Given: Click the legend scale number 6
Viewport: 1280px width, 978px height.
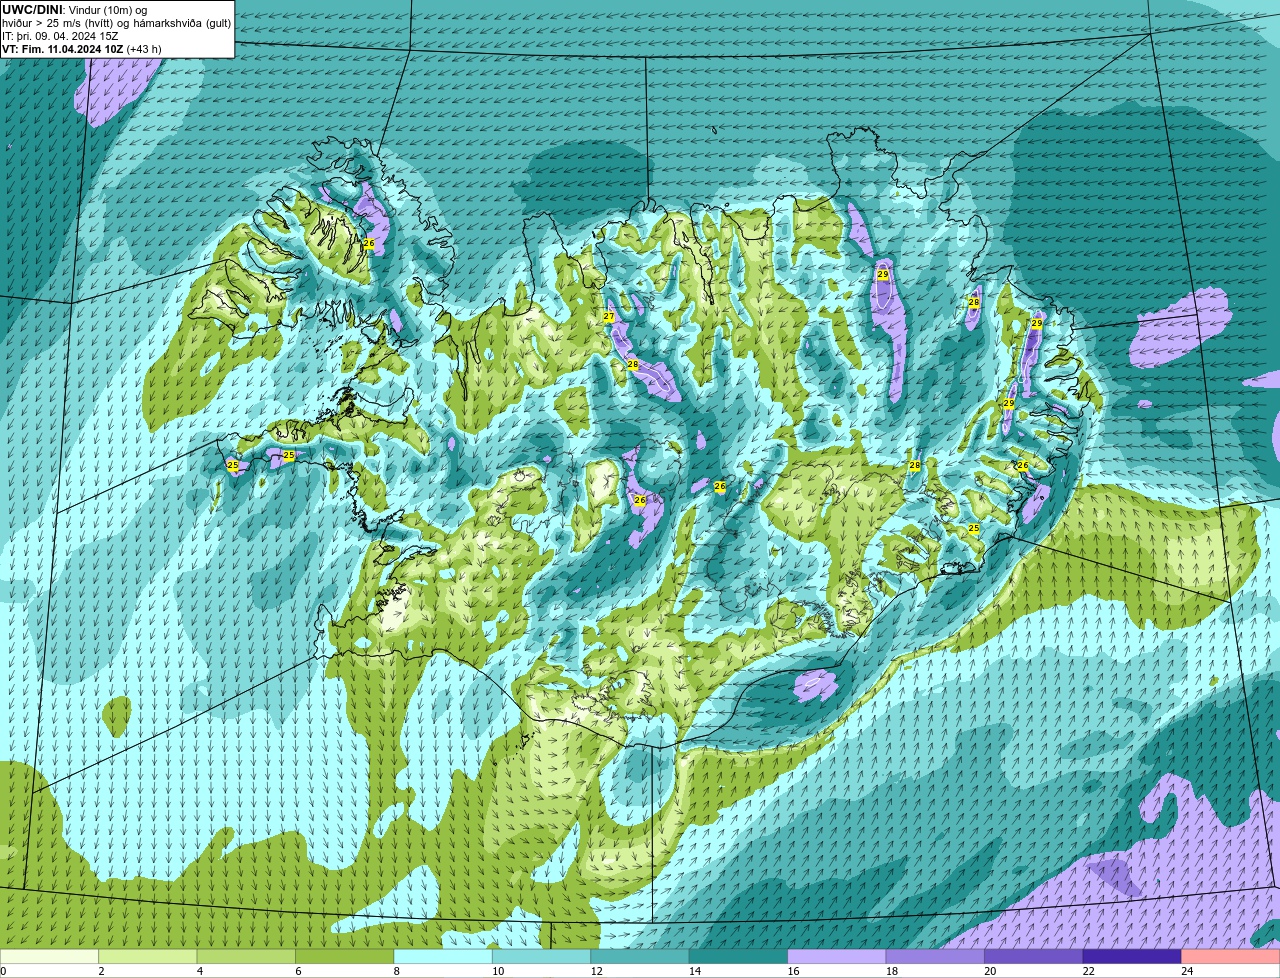Looking at the screenshot, I should (x=298, y=971).
